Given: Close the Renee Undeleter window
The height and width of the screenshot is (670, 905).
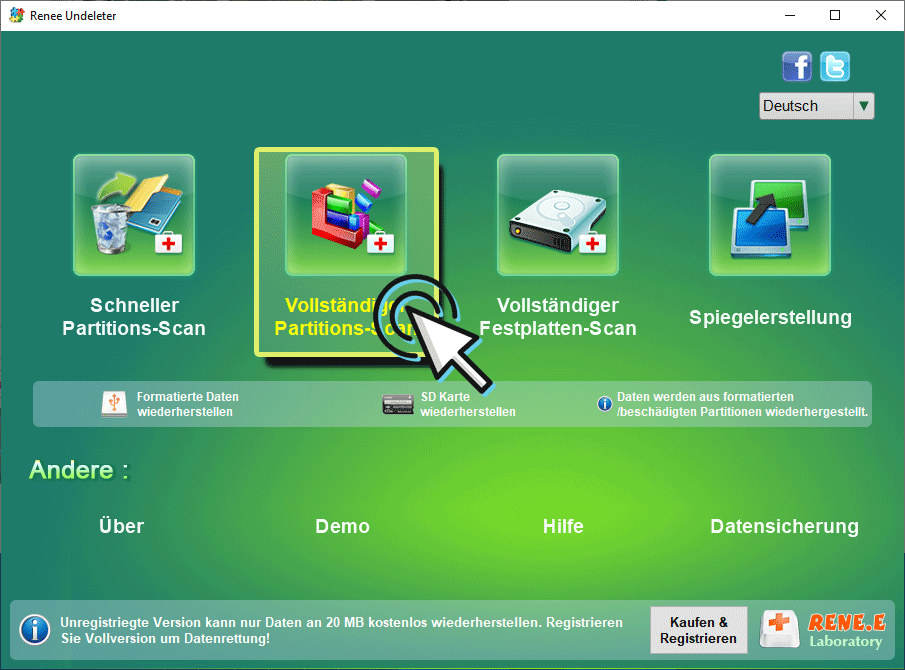Looking at the screenshot, I should coord(881,16).
